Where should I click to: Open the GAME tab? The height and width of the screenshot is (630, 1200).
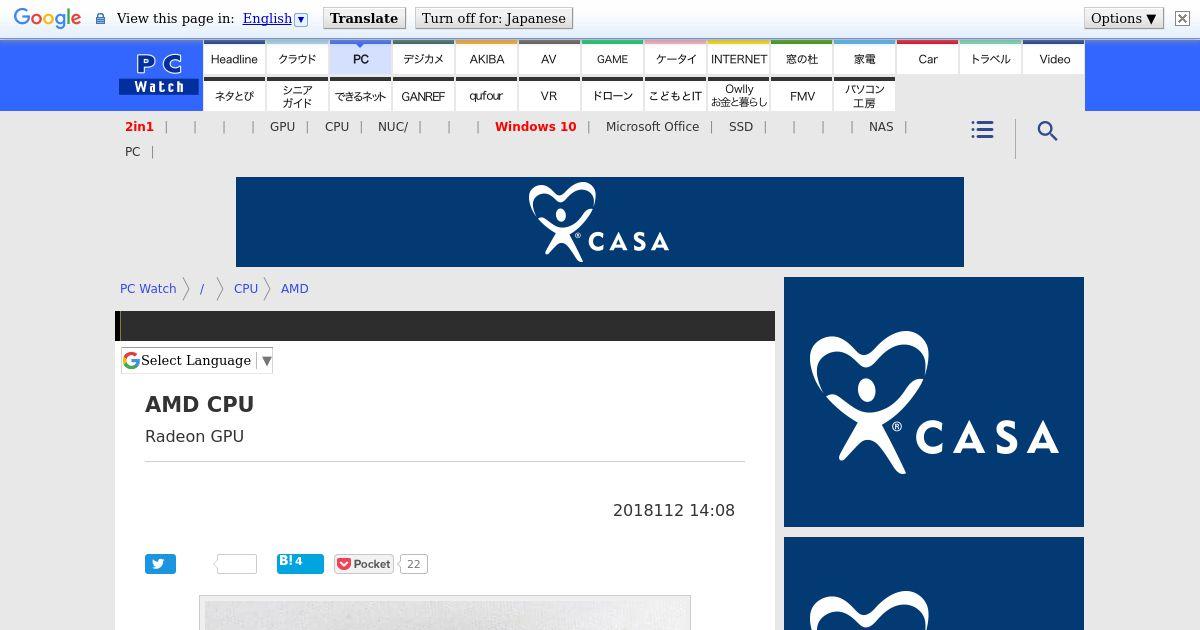click(612, 59)
